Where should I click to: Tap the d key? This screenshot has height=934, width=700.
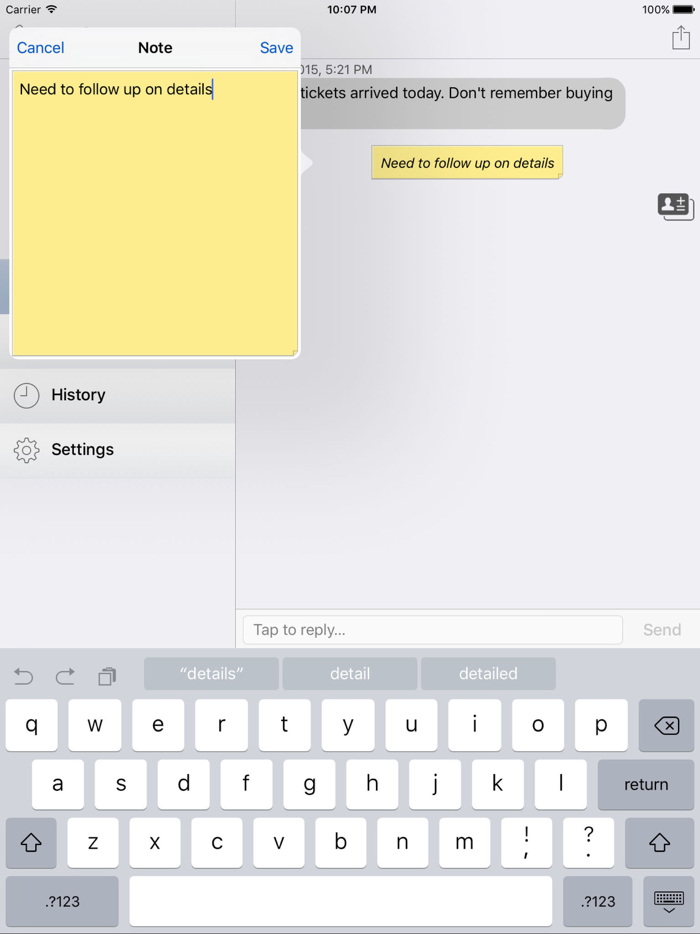click(184, 784)
